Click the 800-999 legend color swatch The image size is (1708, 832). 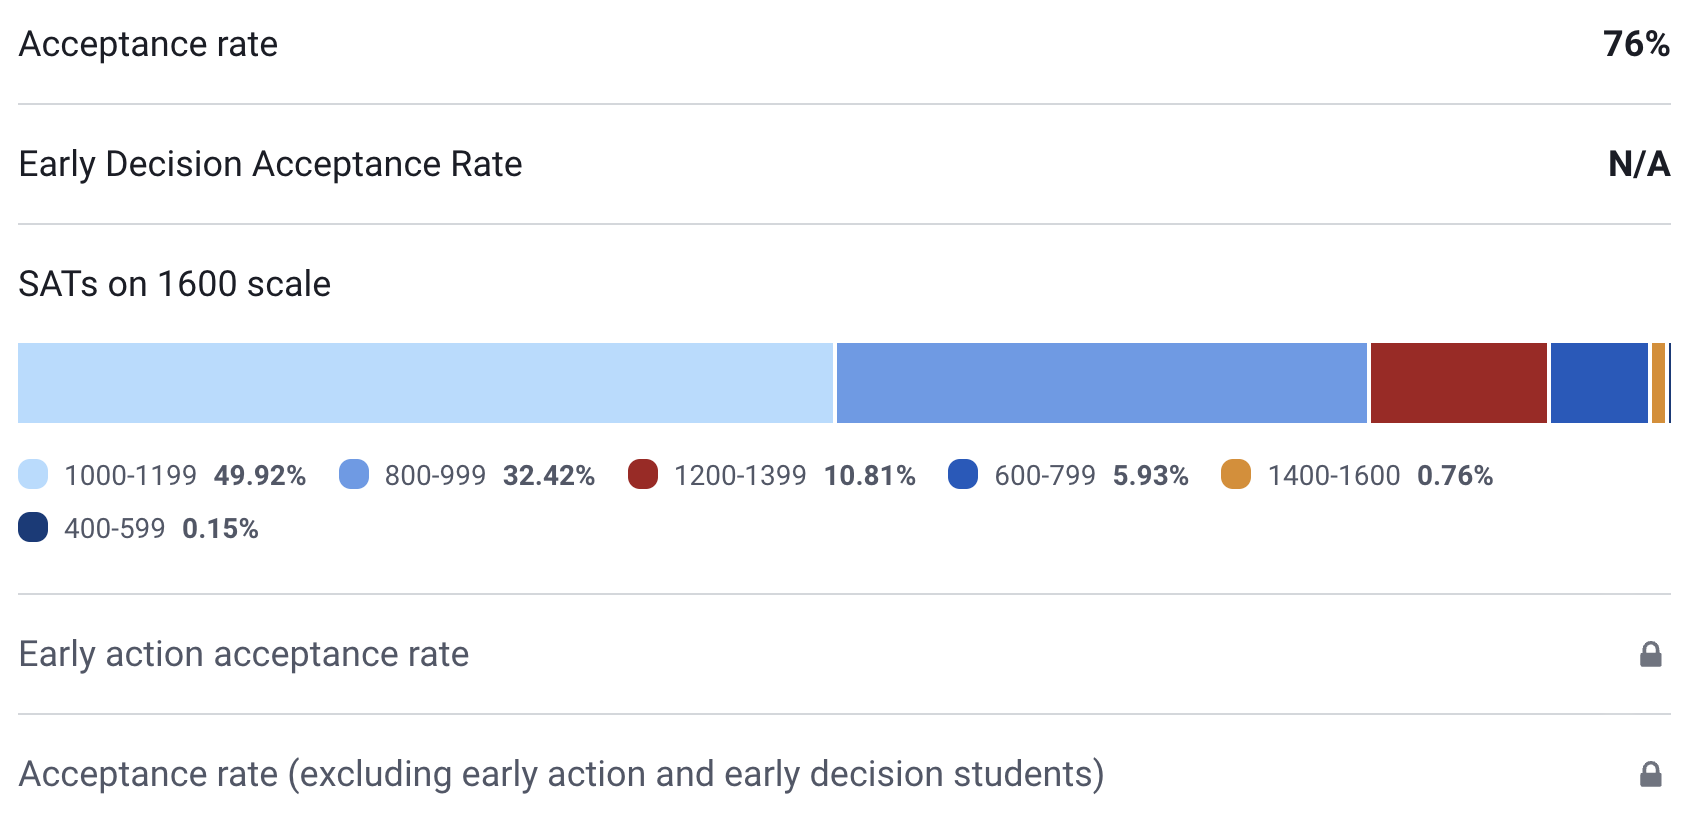coord(354,474)
